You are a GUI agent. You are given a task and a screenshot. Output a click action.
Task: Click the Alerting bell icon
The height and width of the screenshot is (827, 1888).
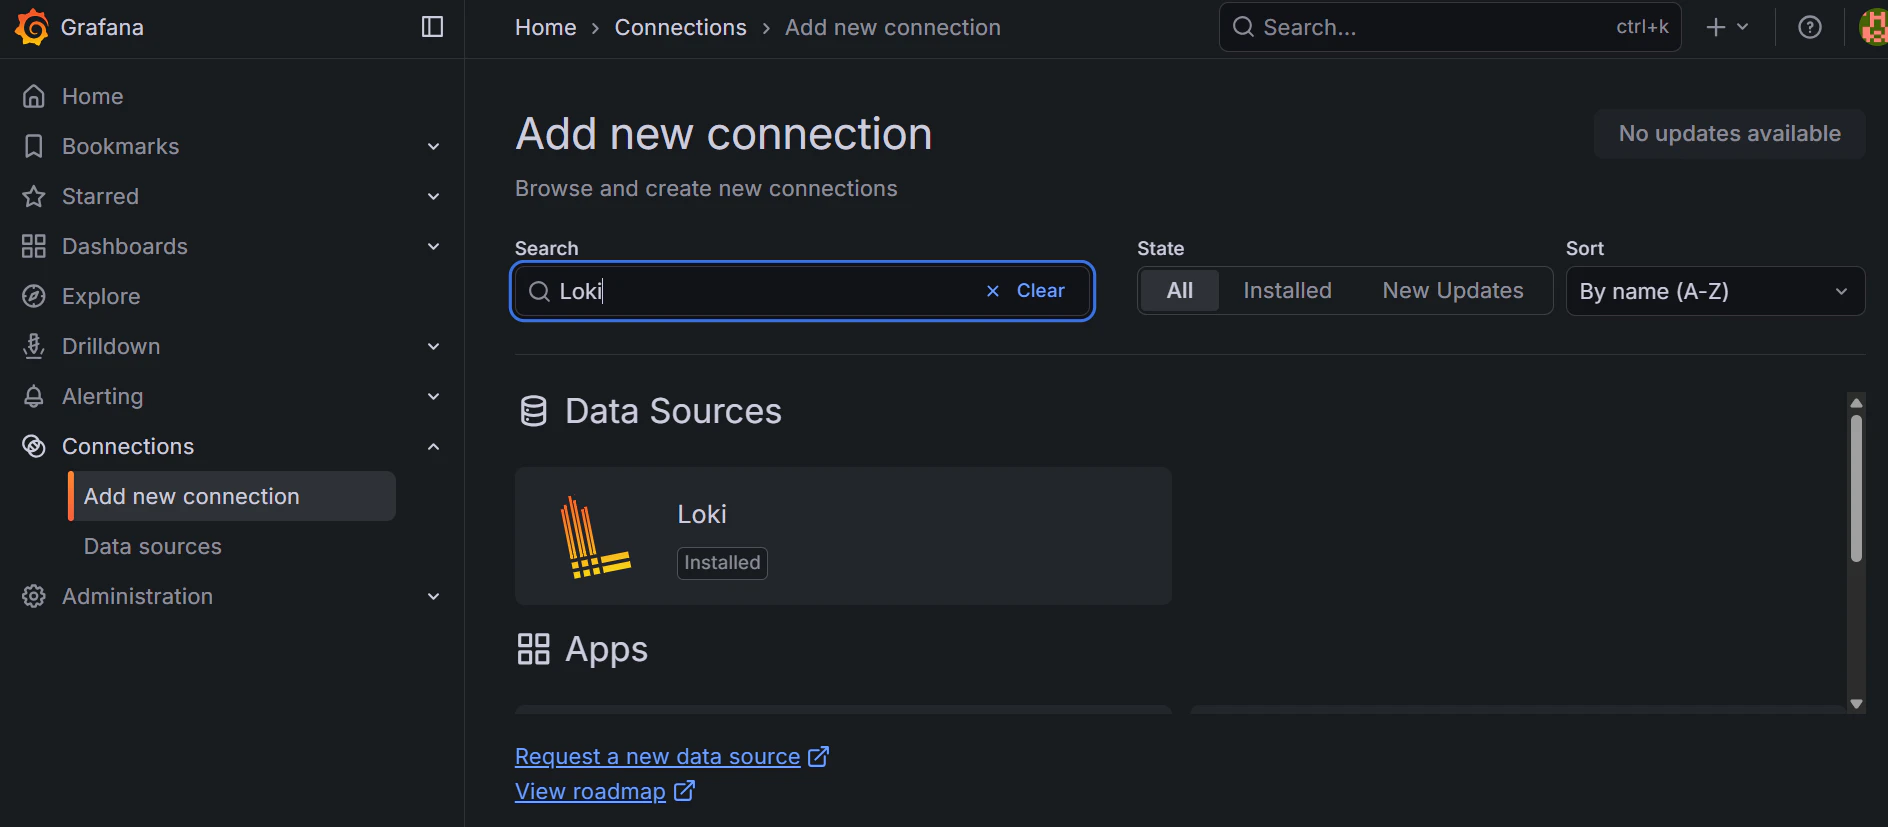click(34, 396)
